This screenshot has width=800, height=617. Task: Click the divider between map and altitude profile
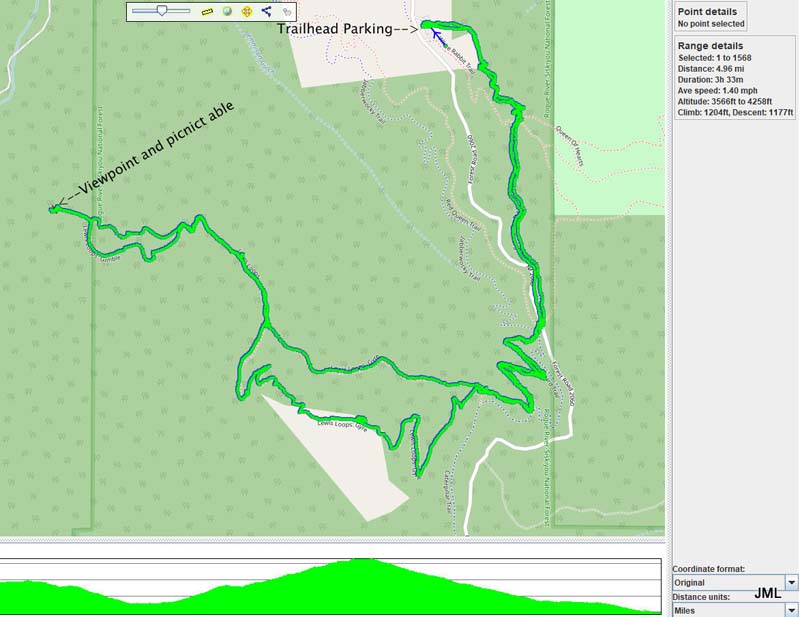coord(333,540)
